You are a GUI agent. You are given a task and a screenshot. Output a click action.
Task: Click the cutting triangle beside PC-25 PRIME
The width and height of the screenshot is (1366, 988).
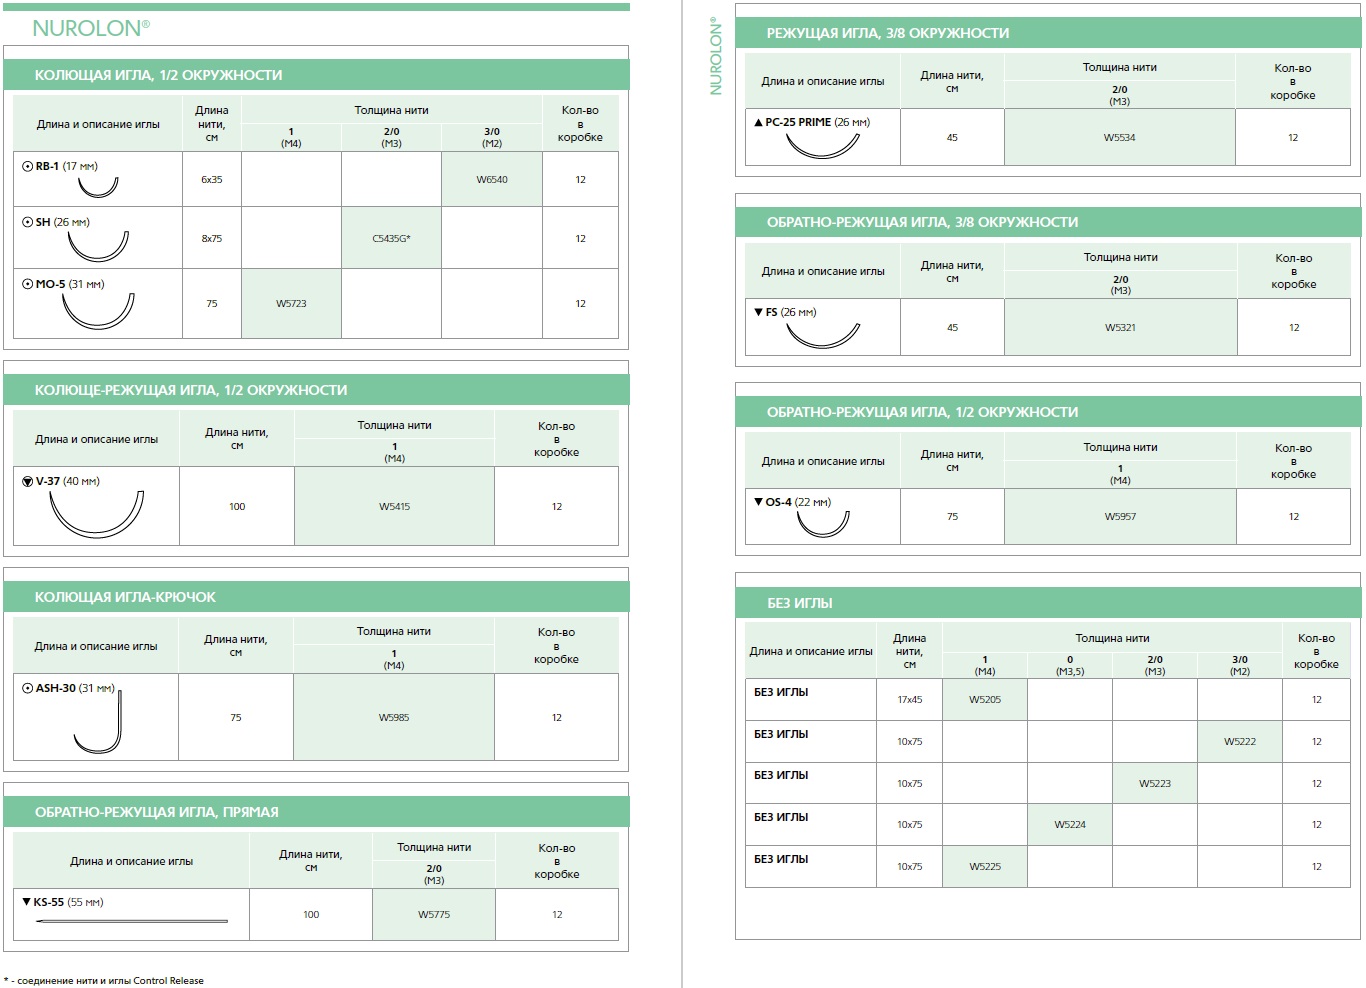(758, 122)
